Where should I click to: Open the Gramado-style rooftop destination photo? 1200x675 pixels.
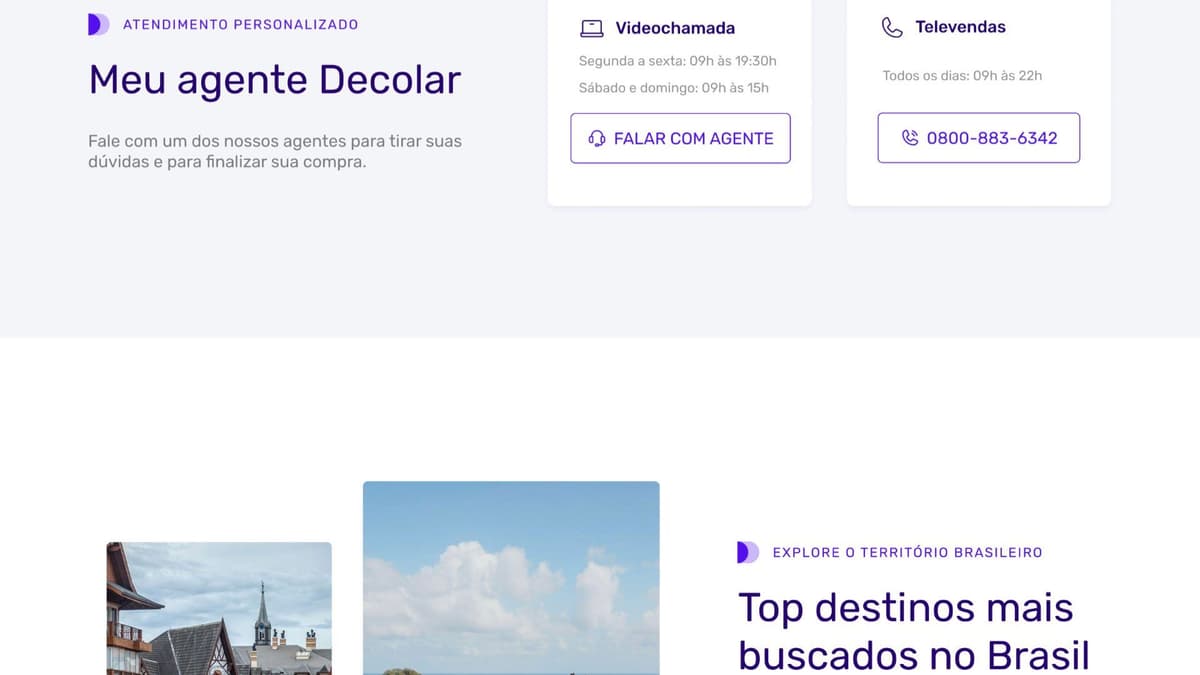tap(217, 608)
